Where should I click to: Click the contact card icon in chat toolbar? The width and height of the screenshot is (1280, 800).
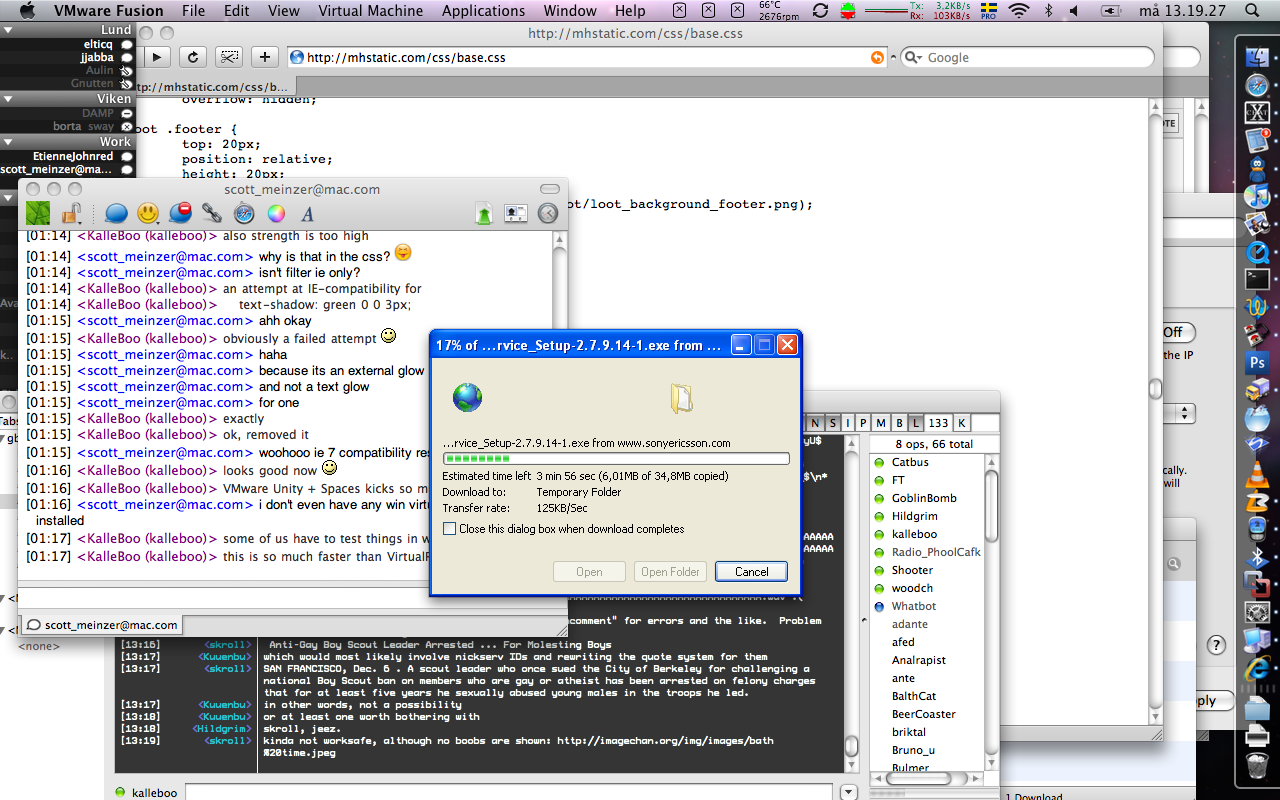coord(515,213)
